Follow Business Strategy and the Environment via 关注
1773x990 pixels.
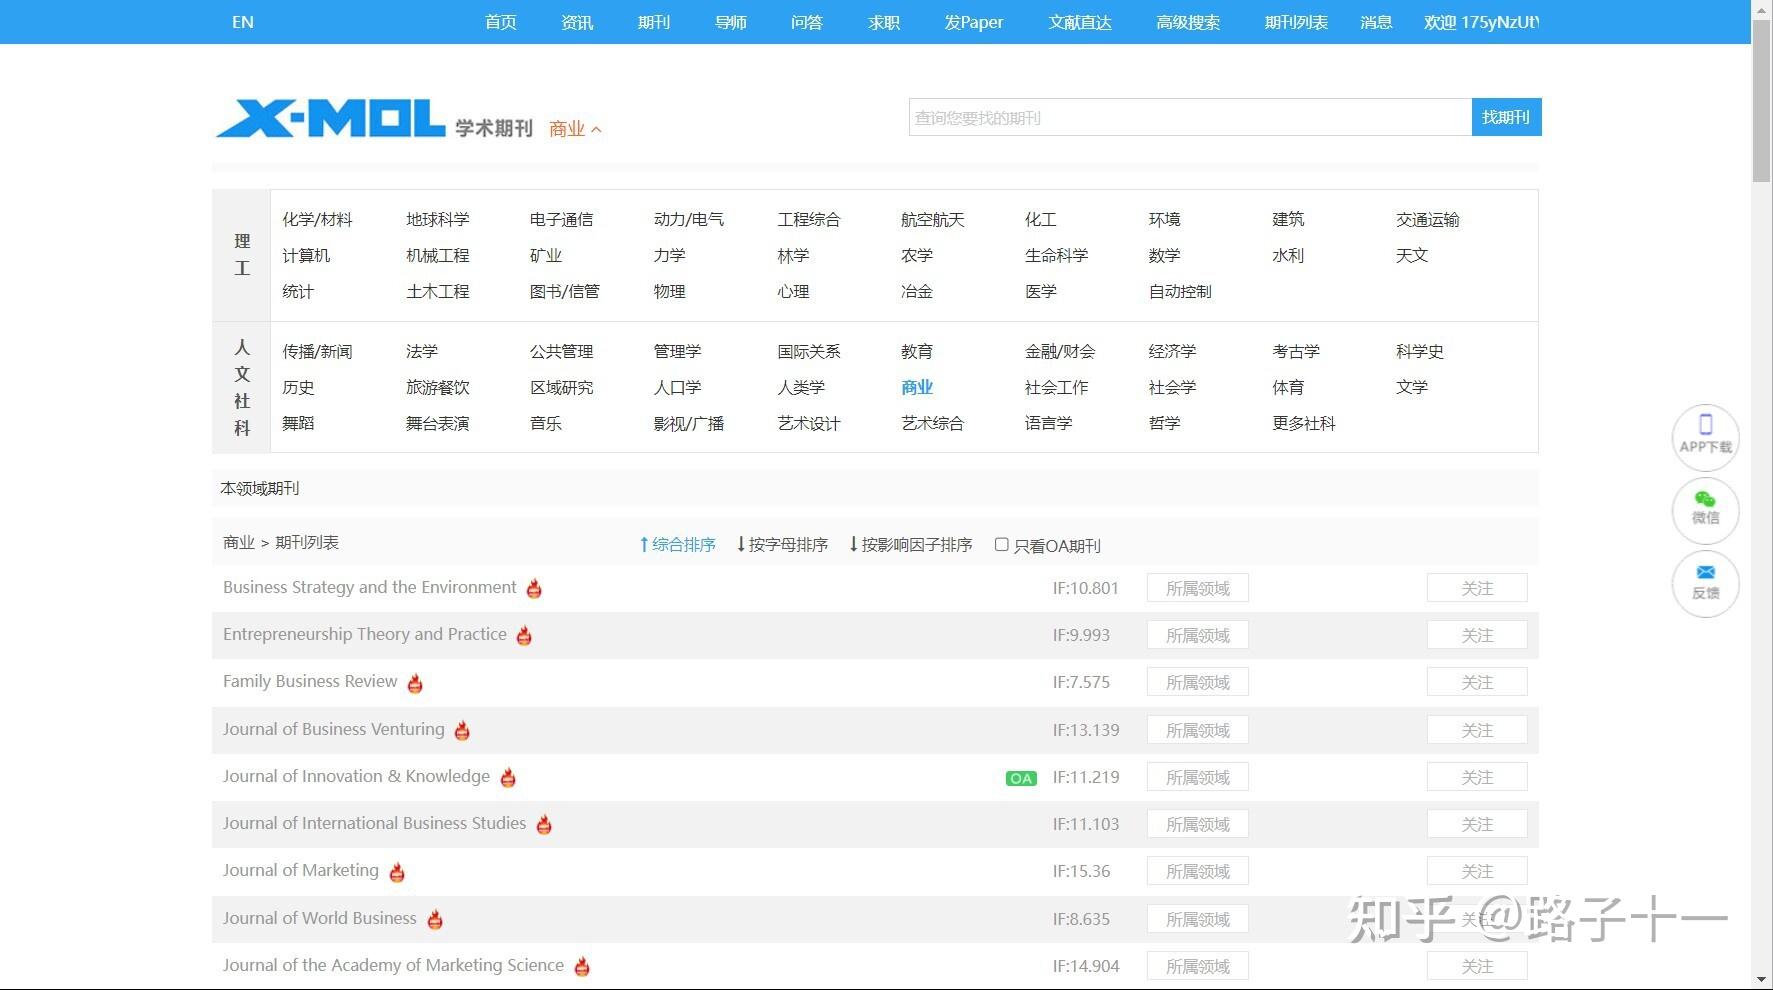point(1477,587)
